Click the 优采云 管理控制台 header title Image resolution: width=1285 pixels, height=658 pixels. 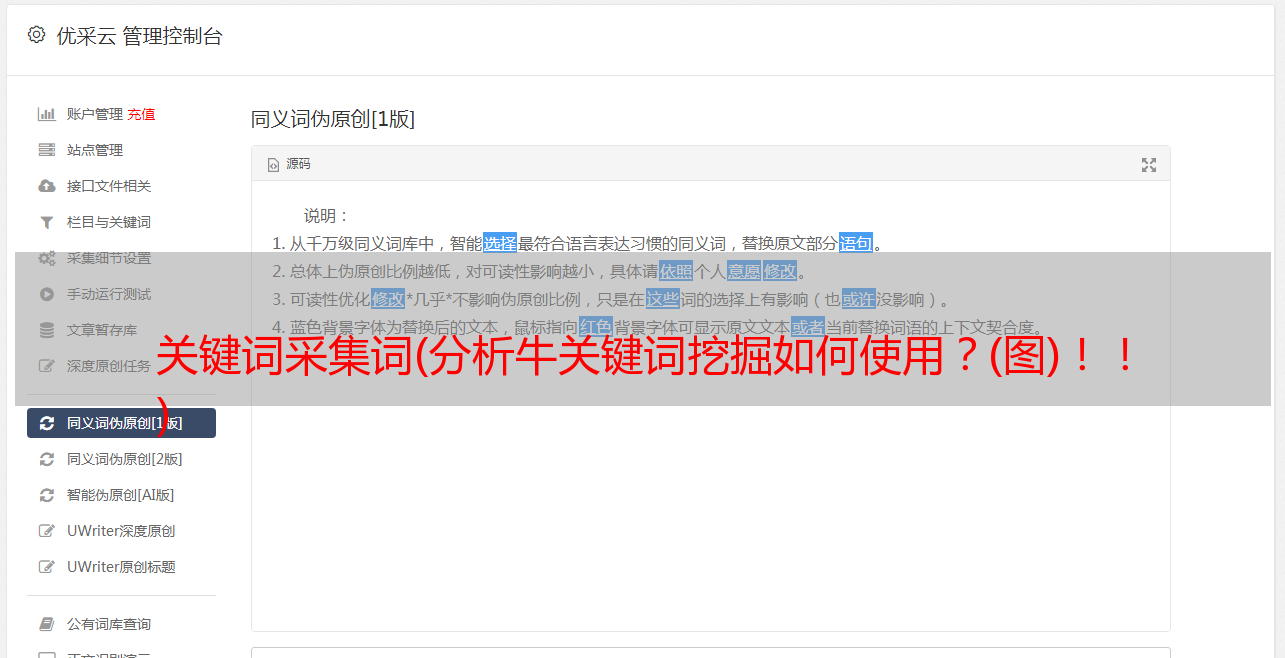[x=139, y=36]
